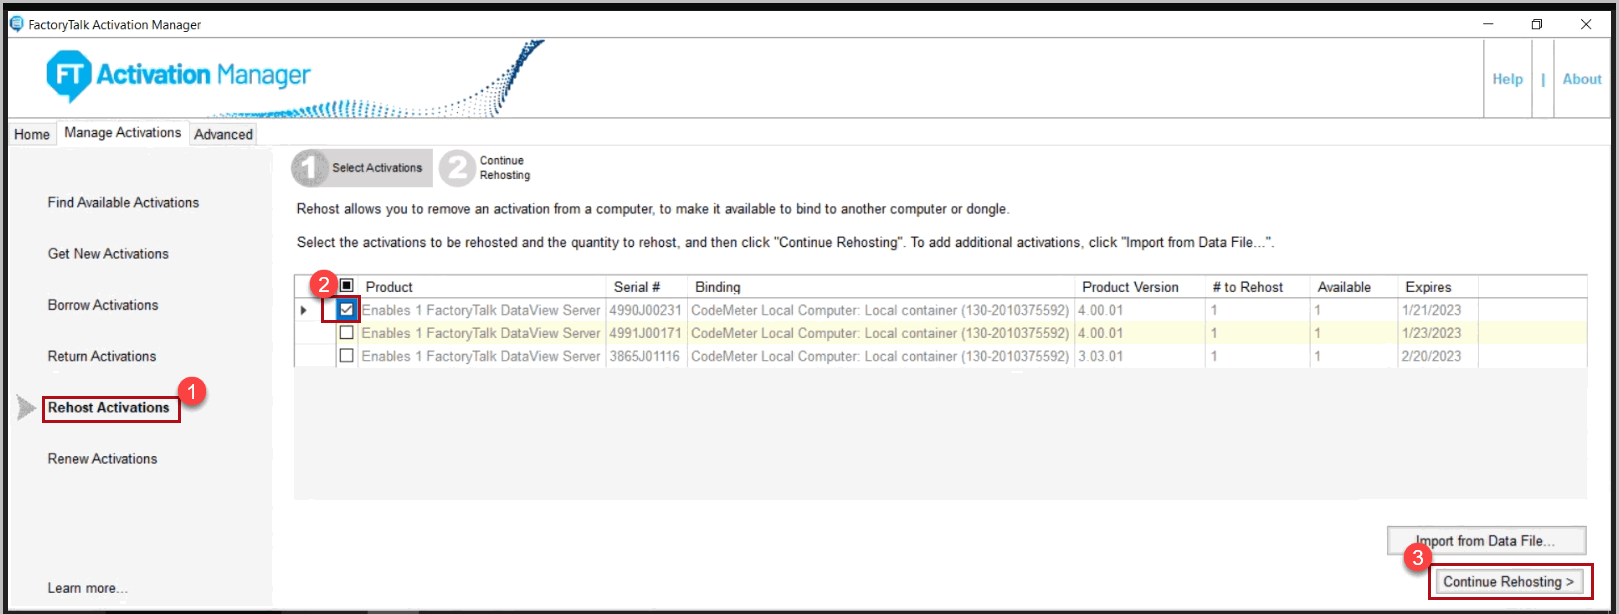Click product version 3.03.01 cell
The image size is (1619, 614).
click(1139, 356)
